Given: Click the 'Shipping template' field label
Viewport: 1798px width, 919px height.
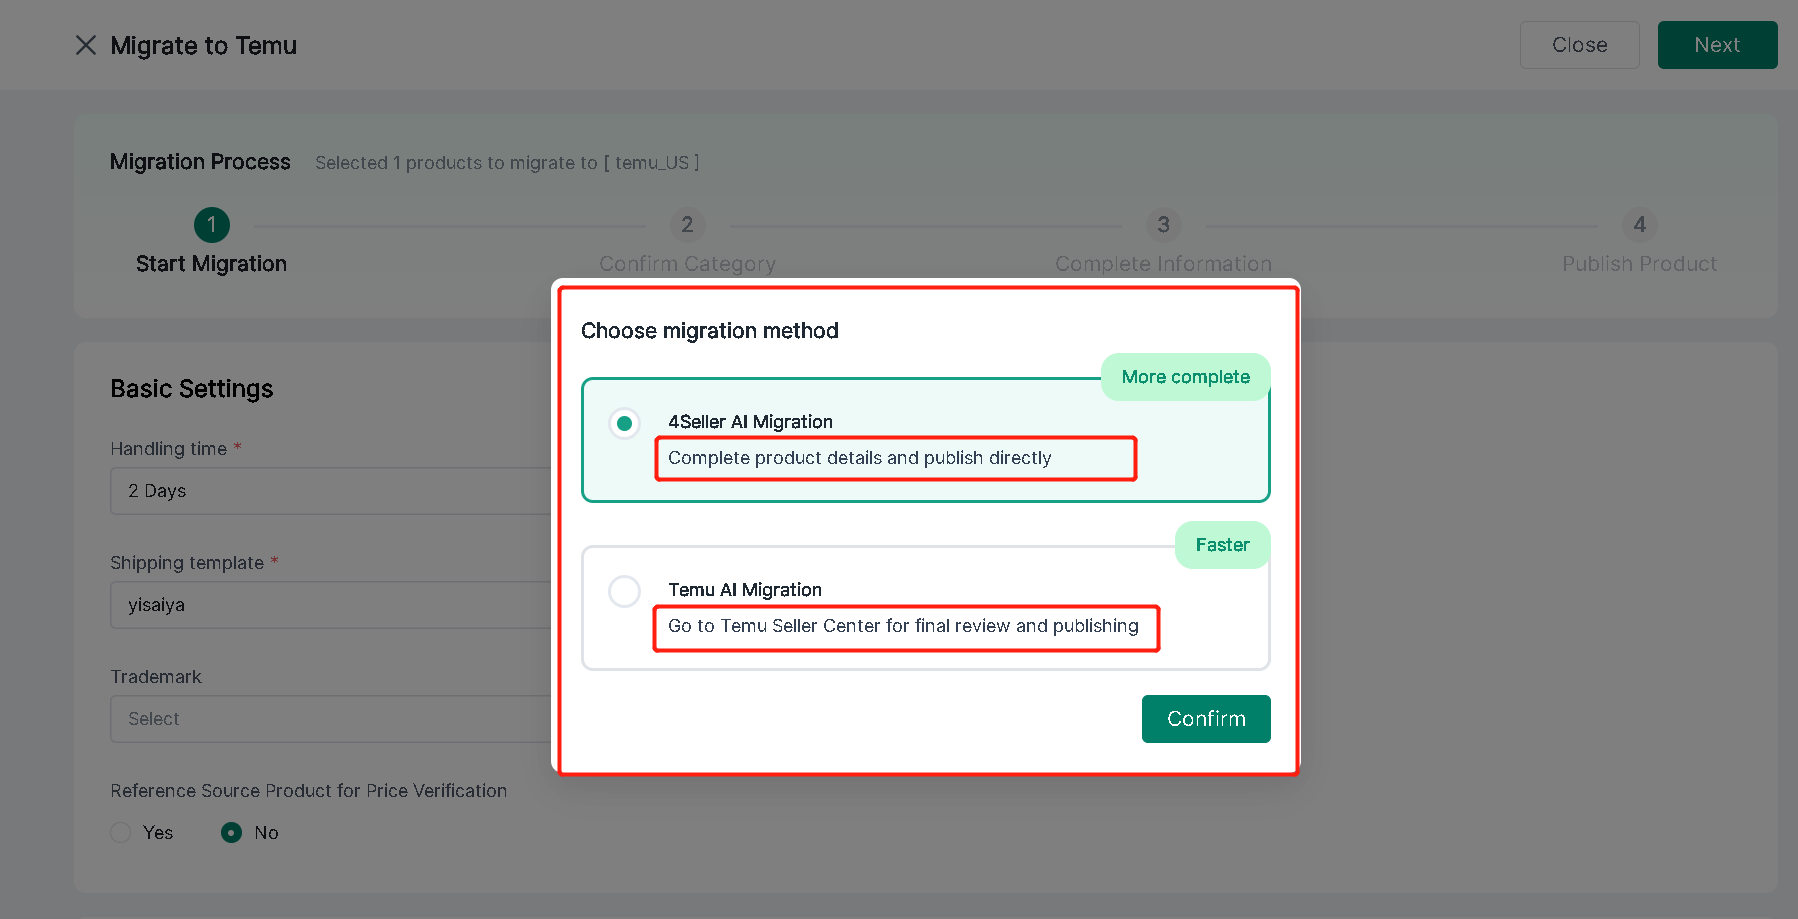Looking at the screenshot, I should 187,563.
